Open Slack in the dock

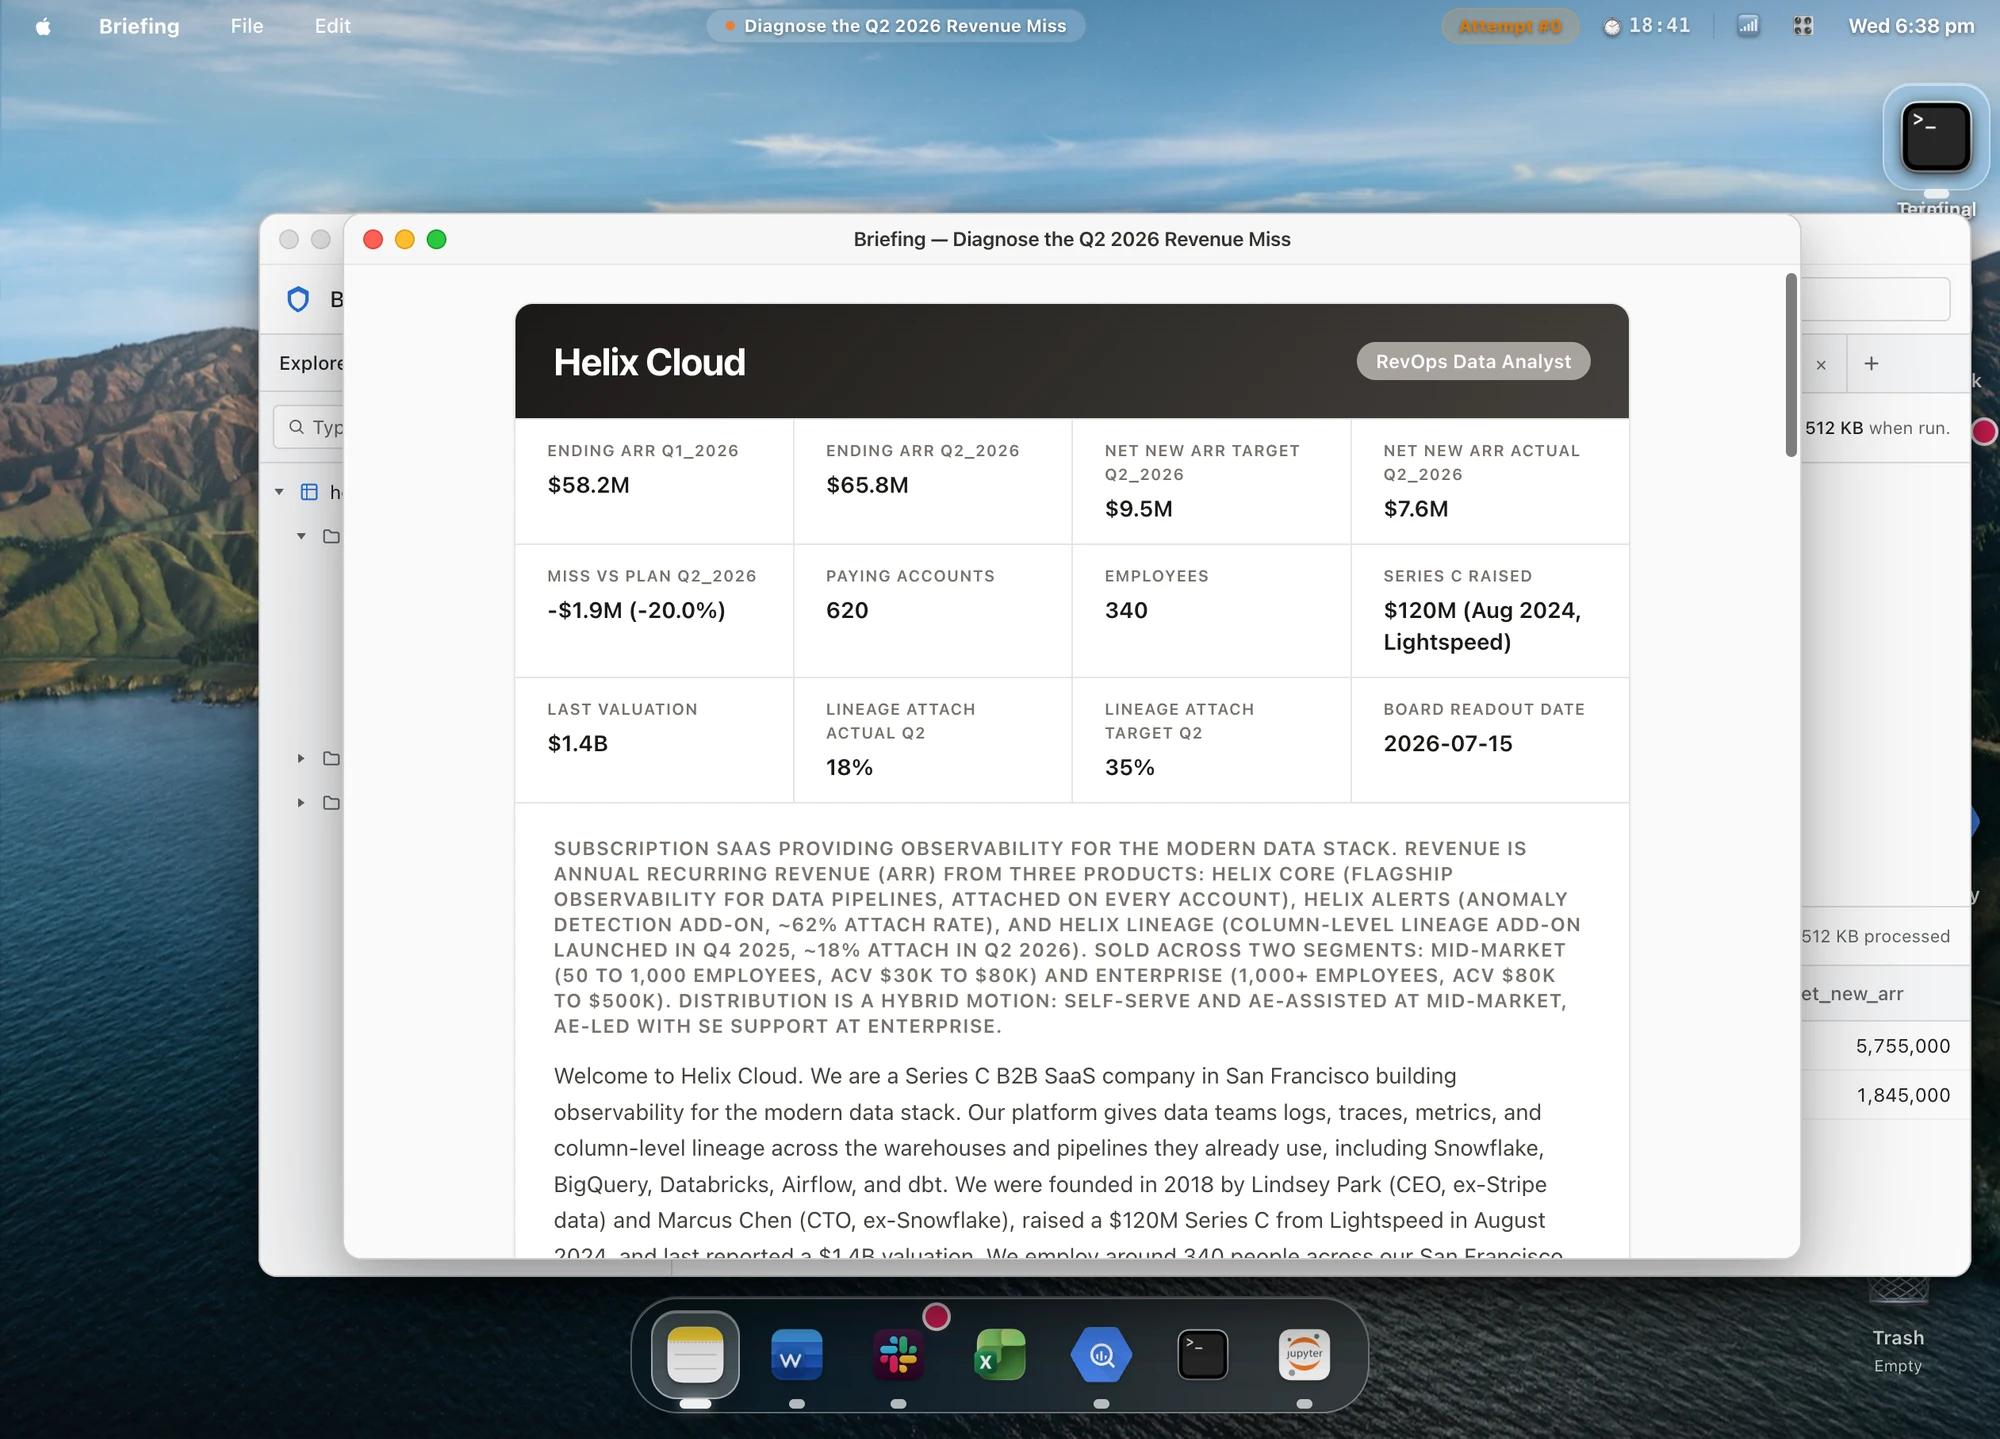[898, 1354]
